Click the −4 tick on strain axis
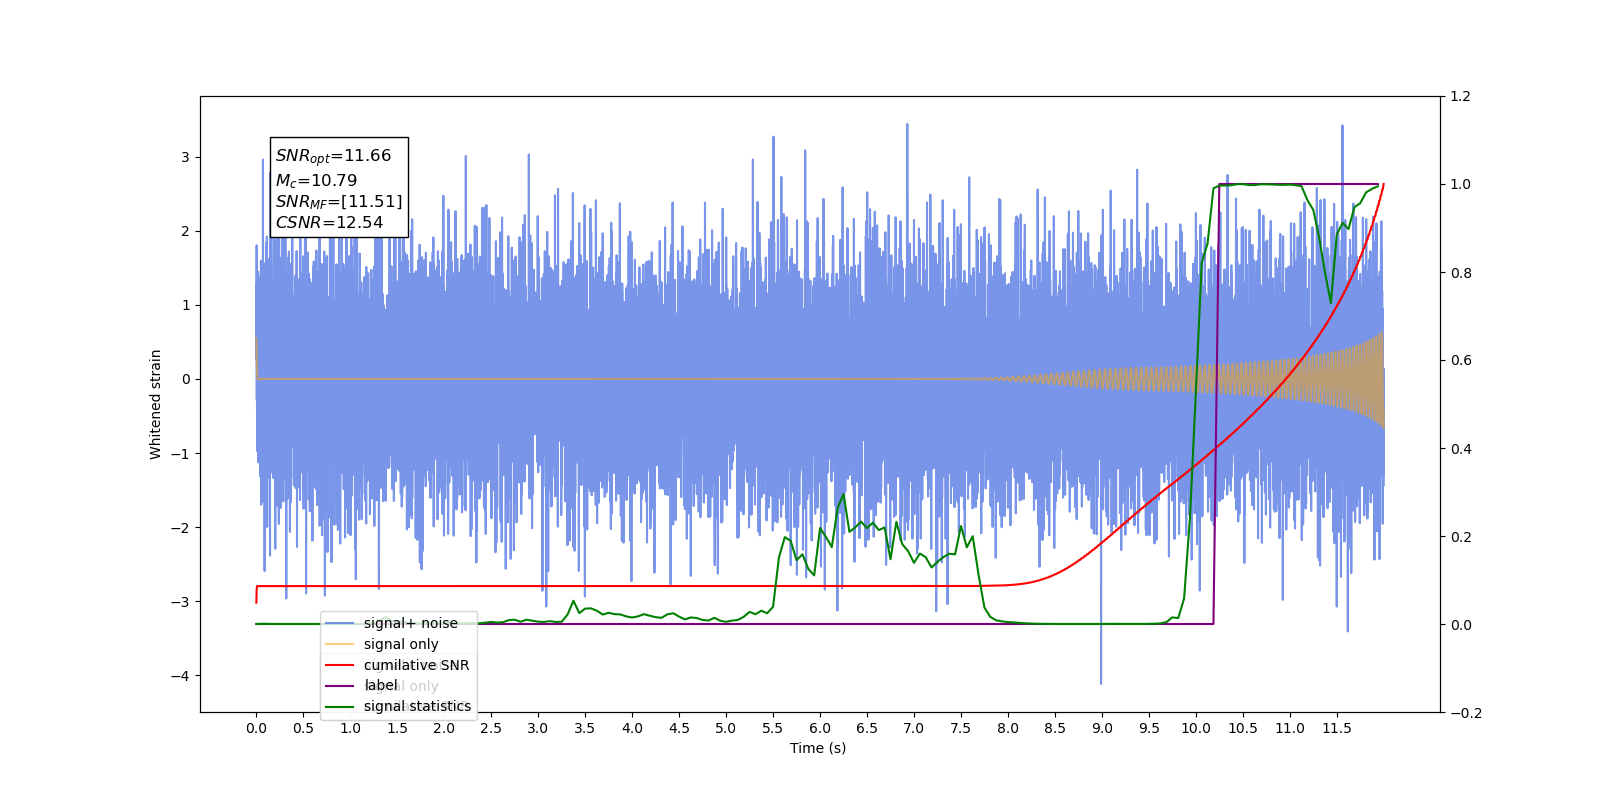The image size is (1600, 800). pos(180,676)
